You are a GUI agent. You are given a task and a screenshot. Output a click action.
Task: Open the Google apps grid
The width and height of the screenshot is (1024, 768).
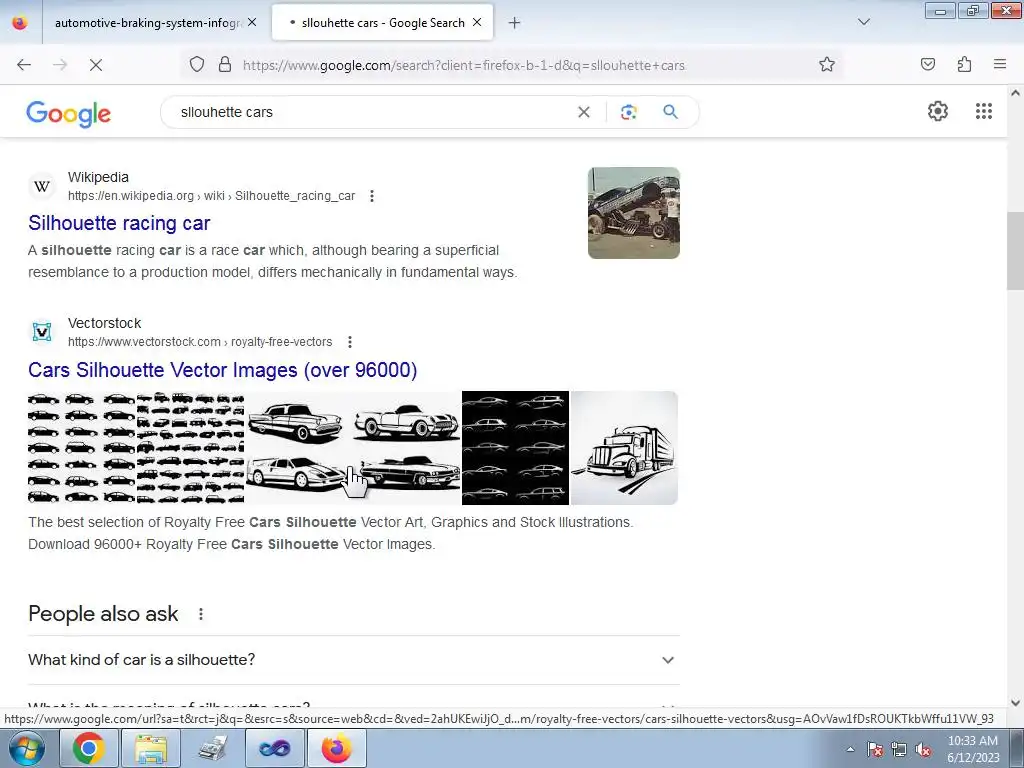click(984, 111)
